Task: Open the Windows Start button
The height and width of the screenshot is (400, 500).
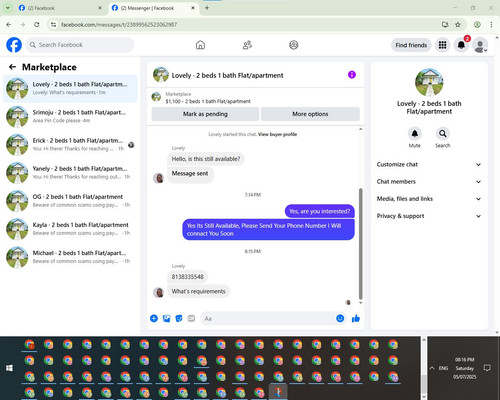Action: pos(9,368)
